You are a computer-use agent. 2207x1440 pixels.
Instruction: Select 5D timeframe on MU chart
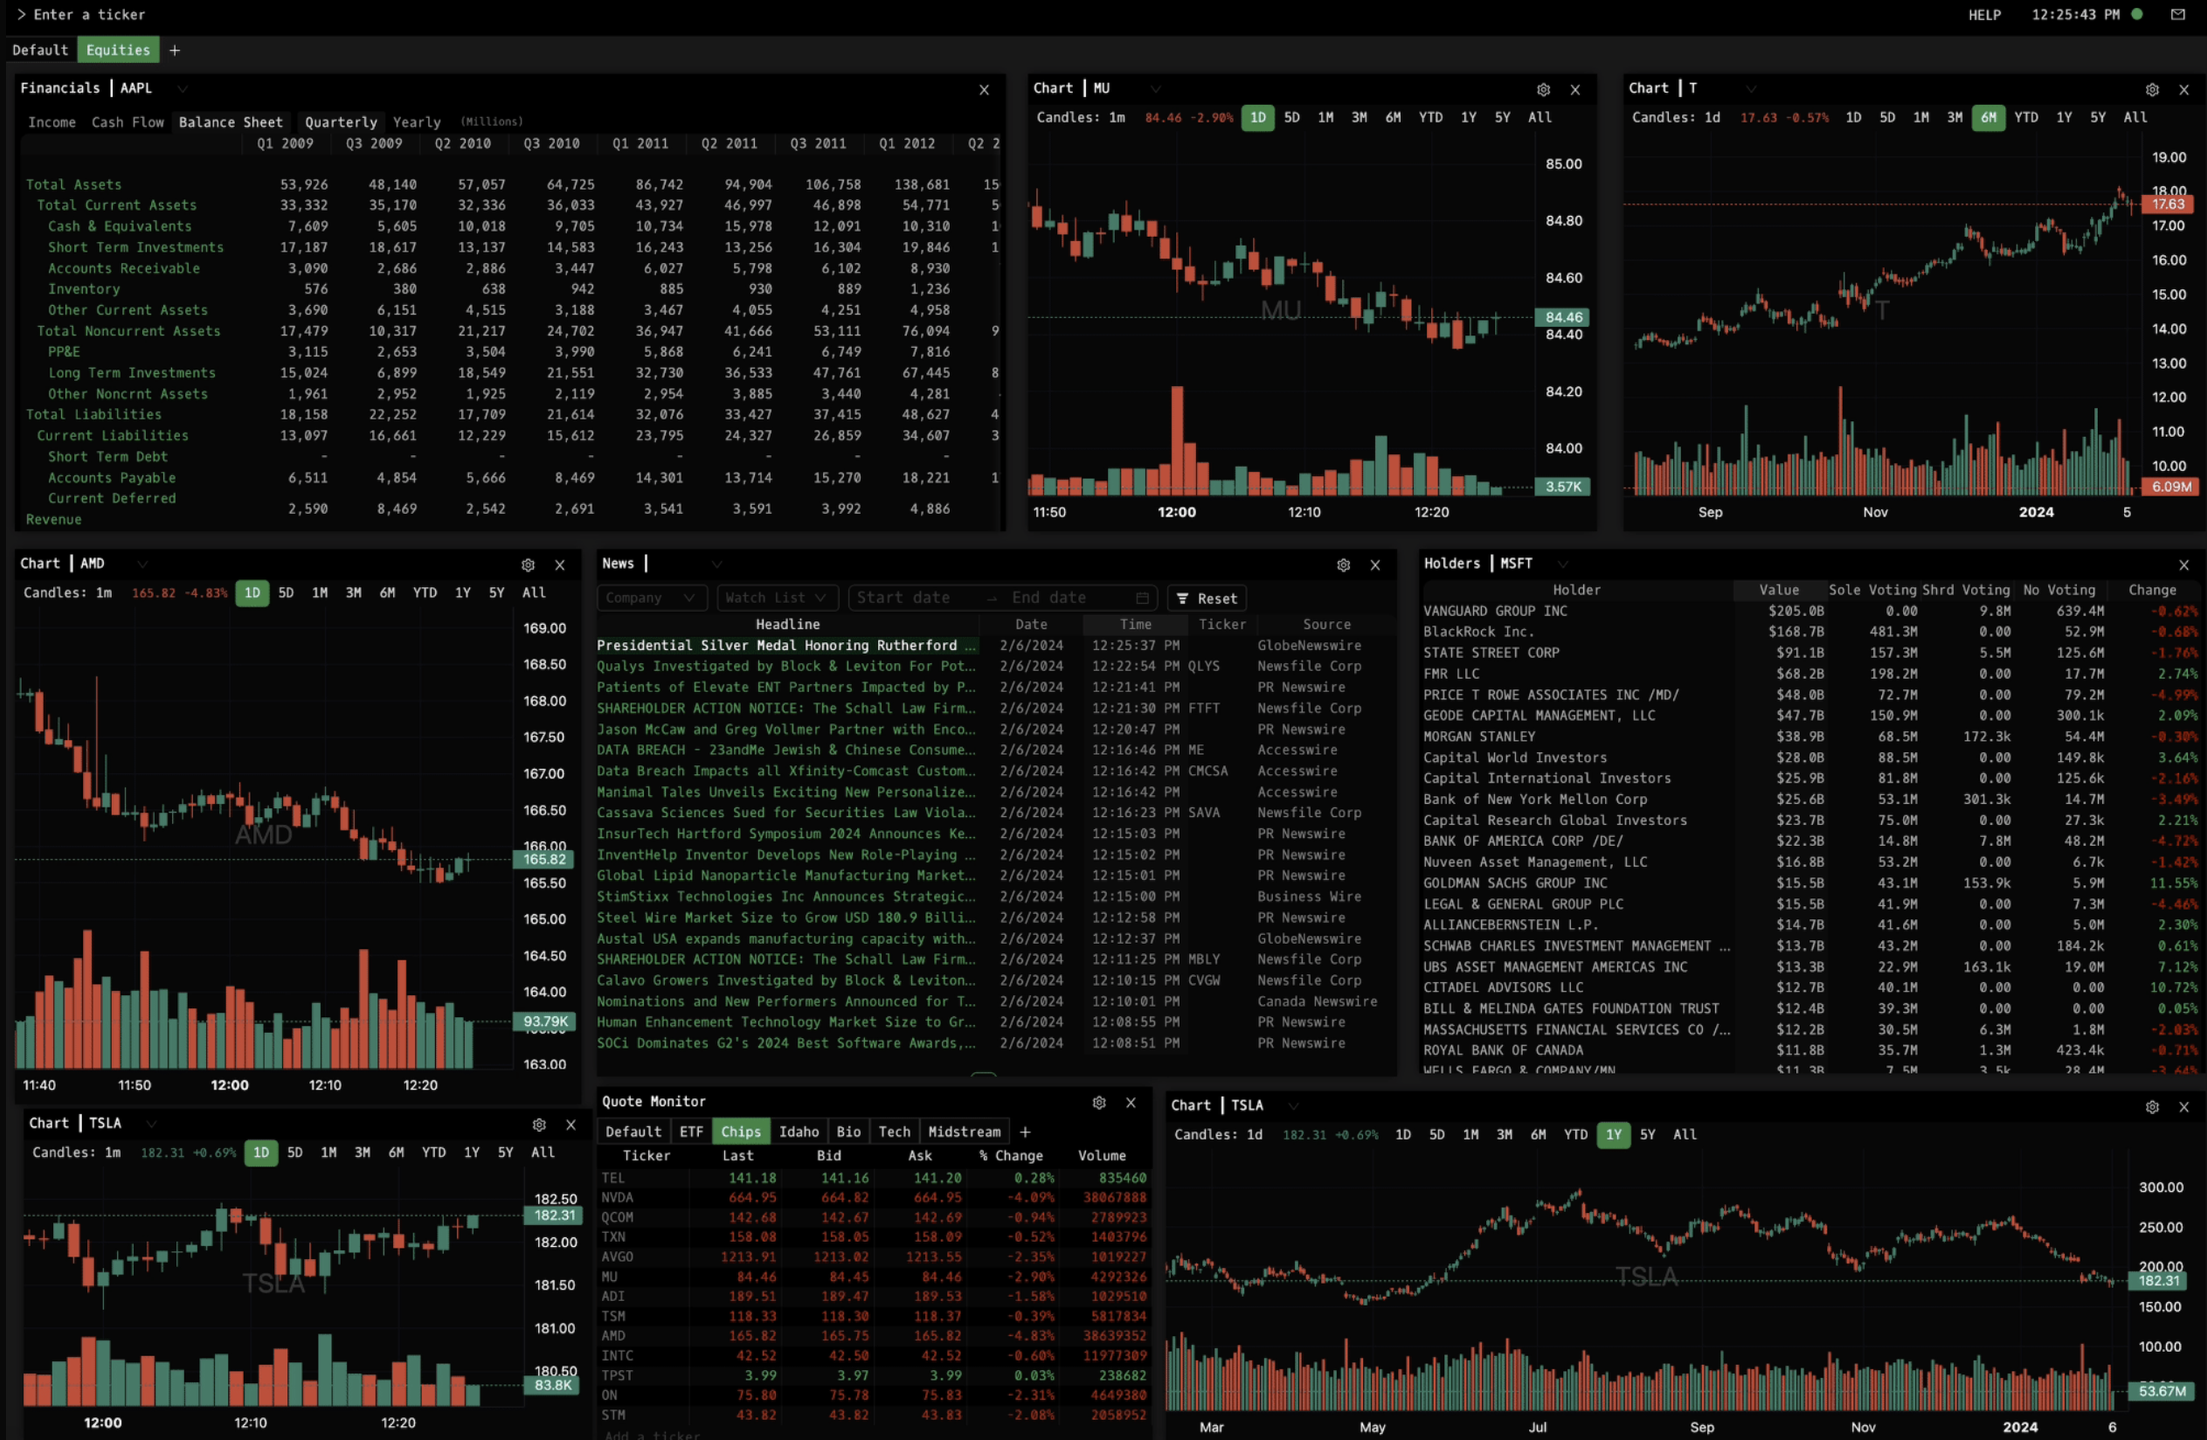click(x=1292, y=117)
